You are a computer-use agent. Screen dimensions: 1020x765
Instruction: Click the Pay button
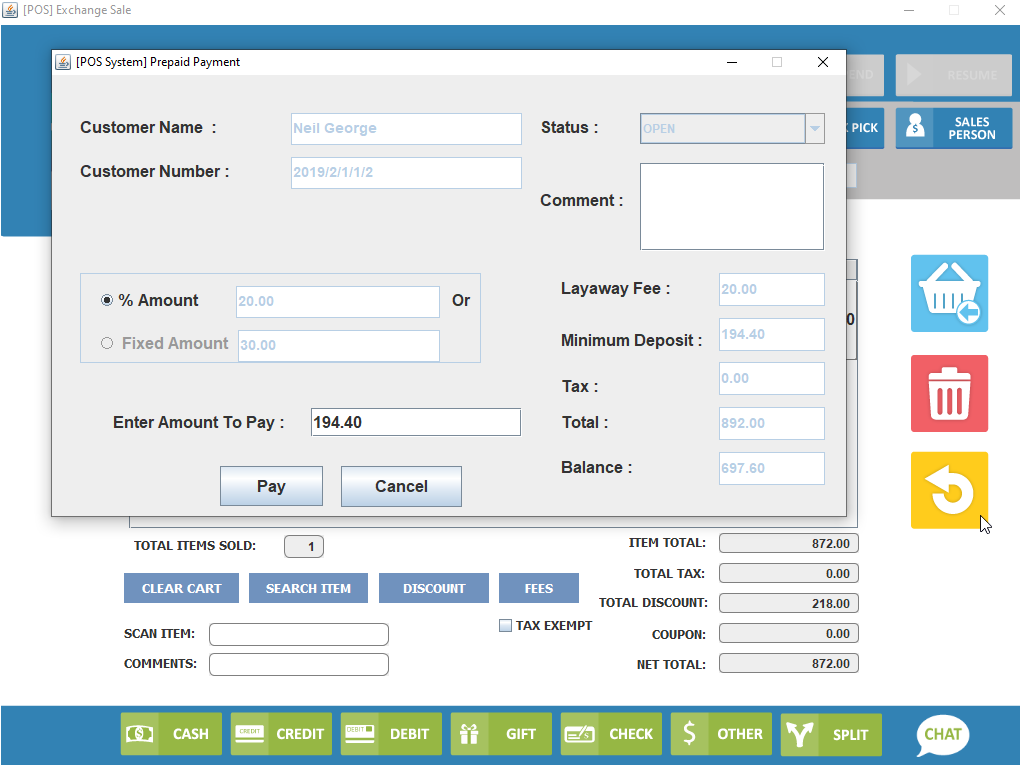(271, 486)
